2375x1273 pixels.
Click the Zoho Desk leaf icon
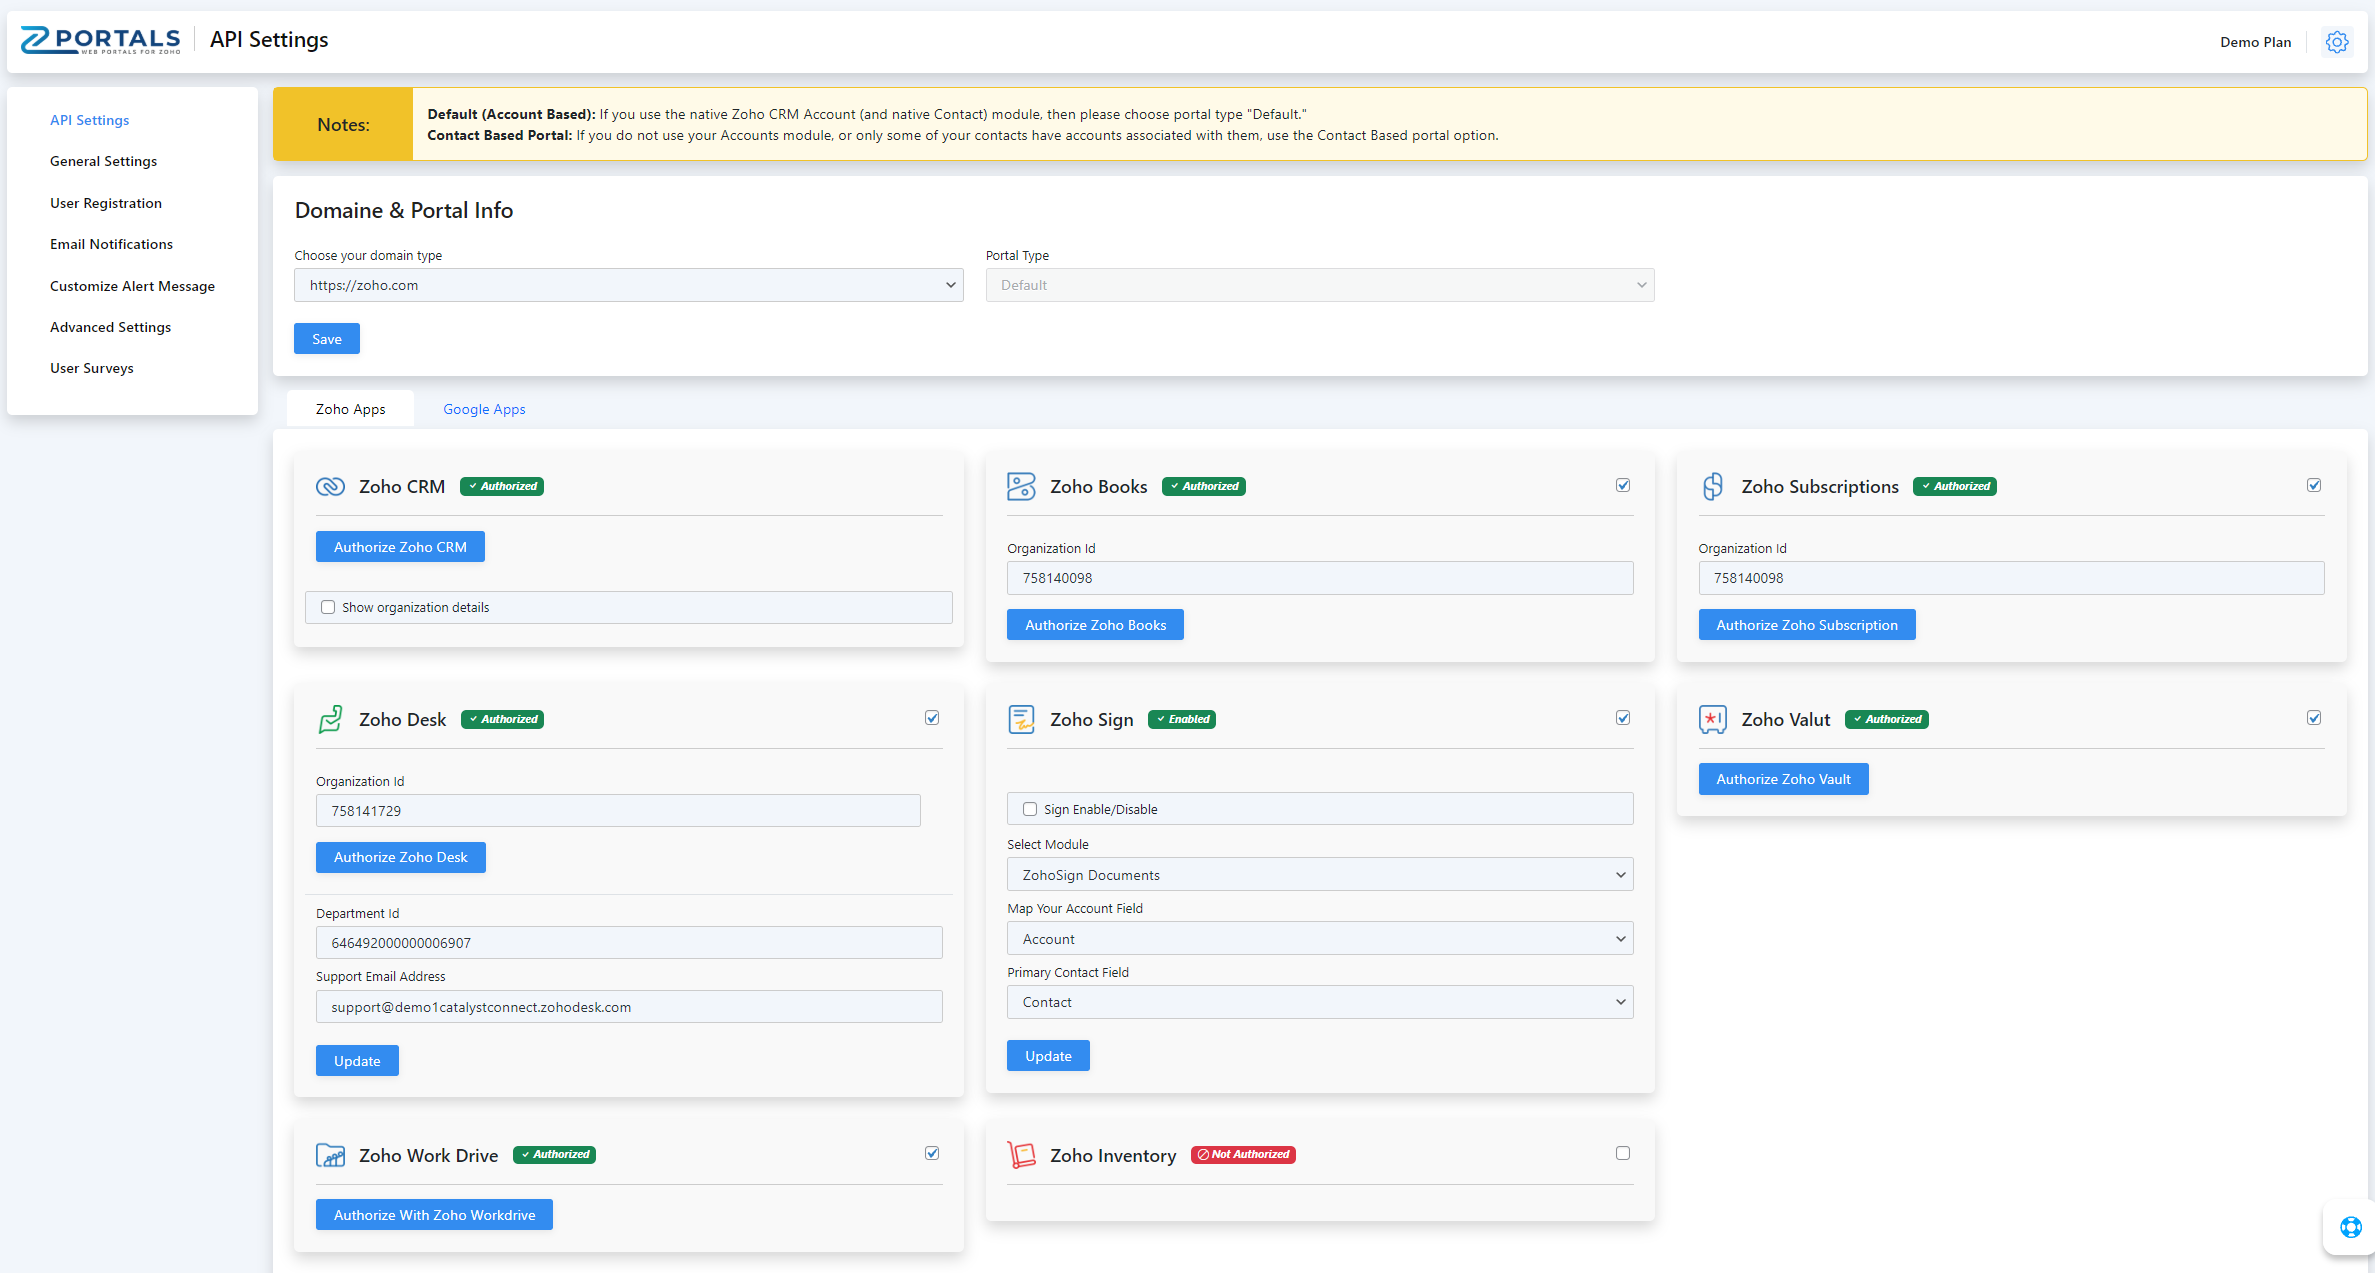(x=330, y=719)
